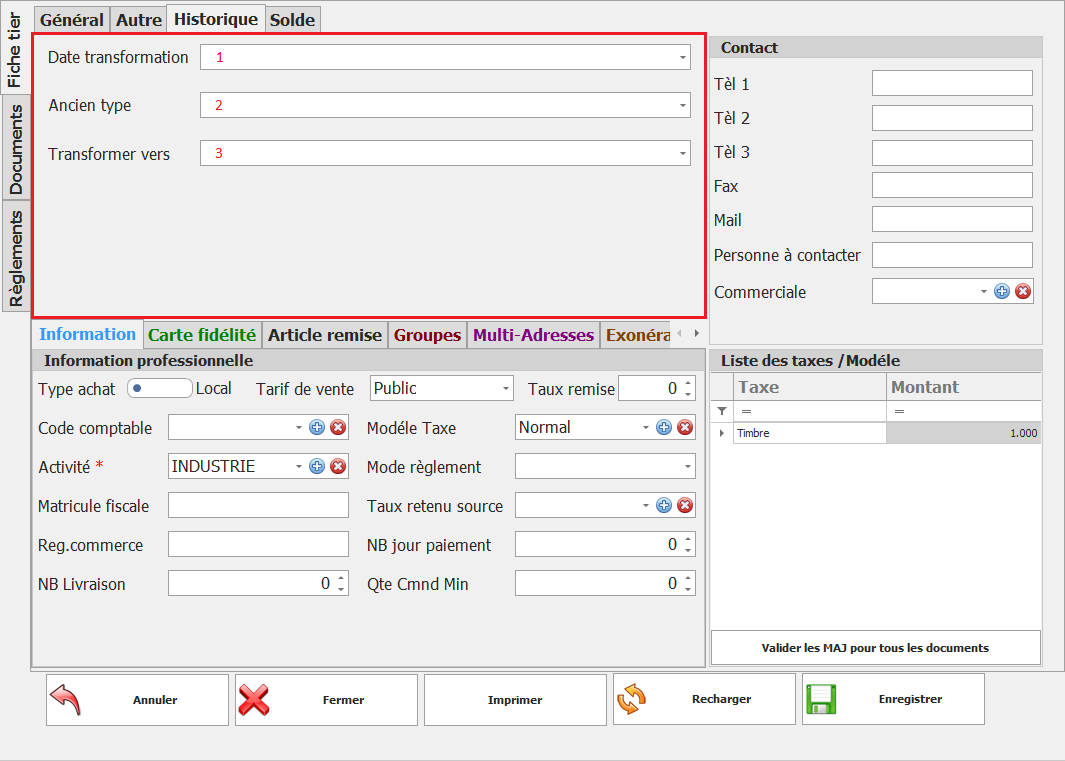Viewport: 1065px width, 761px height.
Task: Click the Matricule fiscale input field
Action: point(258,505)
